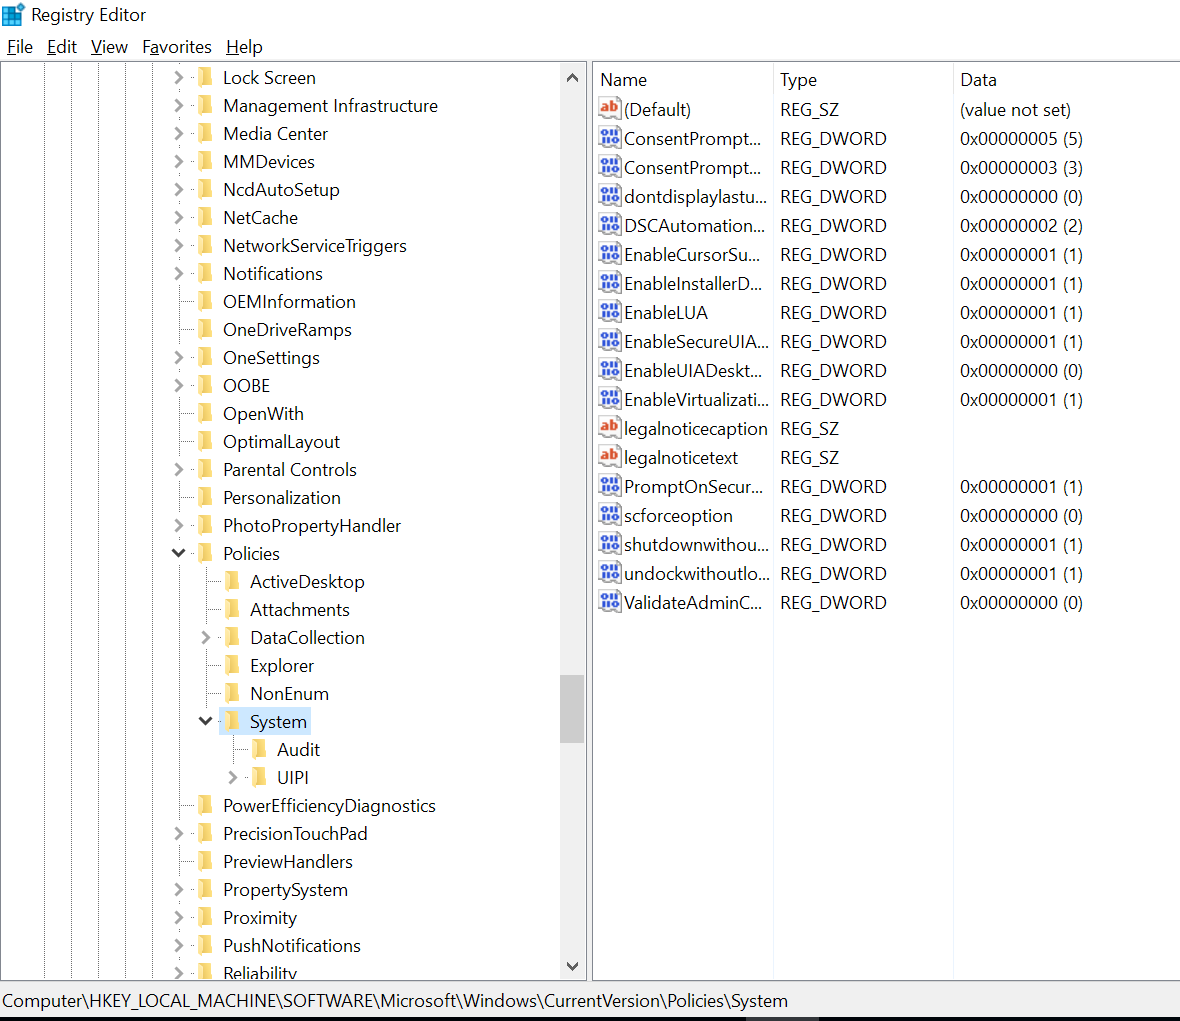Click the DWORD icon of EnableUIADeskt... value
The image size is (1180, 1021).
click(610, 369)
